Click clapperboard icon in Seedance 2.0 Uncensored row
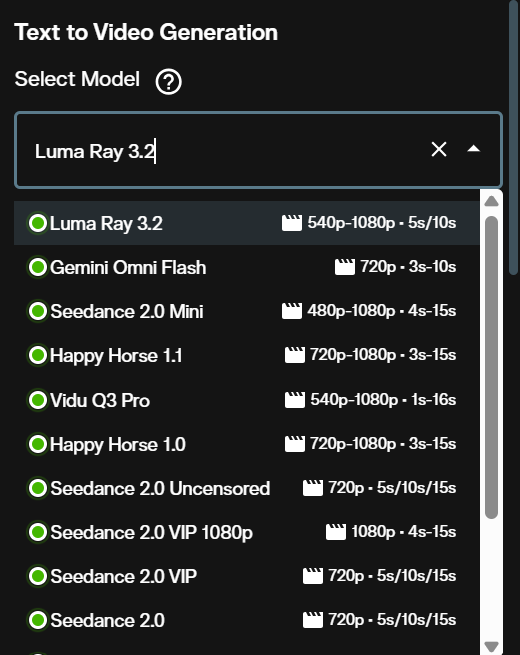This screenshot has height=655, width=520. pyautogui.click(x=312, y=488)
